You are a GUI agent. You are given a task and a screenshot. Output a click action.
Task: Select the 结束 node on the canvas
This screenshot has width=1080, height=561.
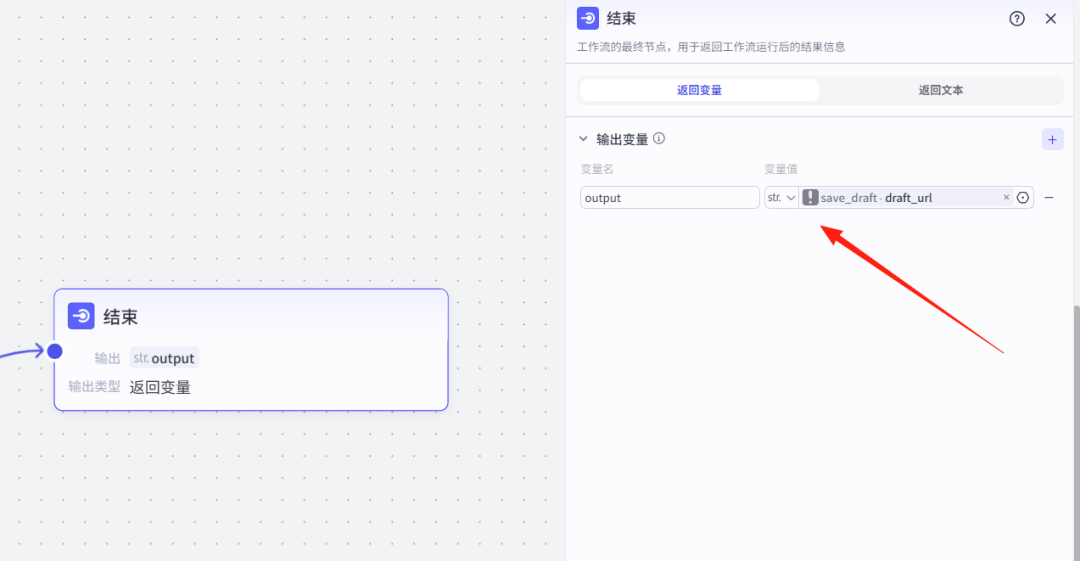click(251, 350)
